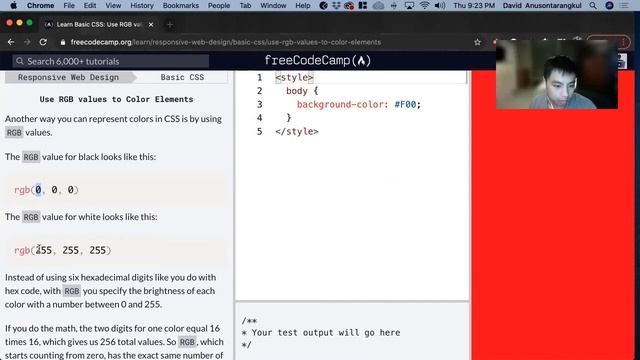The width and height of the screenshot is (640, 360).
Task: Bookmark this page with the star icon
Action: pyautogui.click(x=477, y=42)
